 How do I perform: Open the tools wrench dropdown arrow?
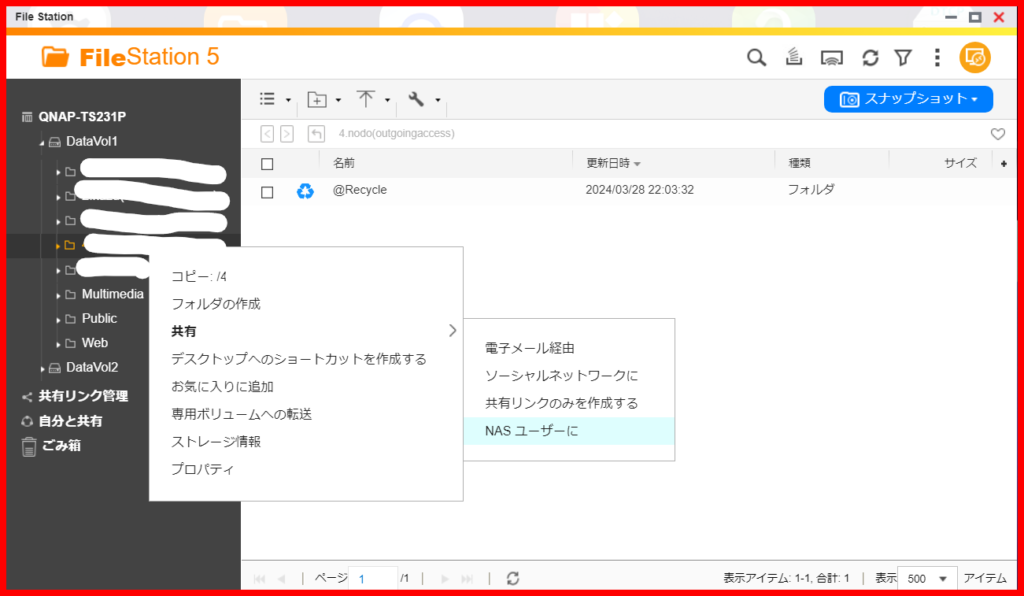tap(438, 101)
